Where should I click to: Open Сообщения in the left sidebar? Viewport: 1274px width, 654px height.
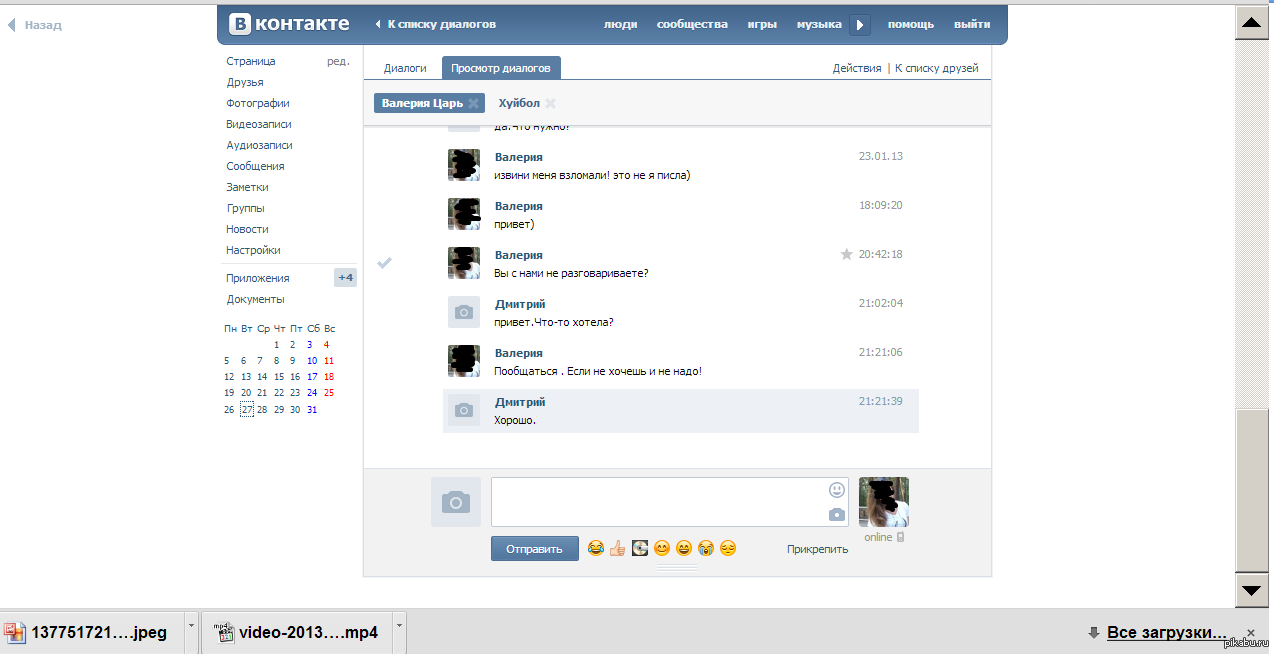point(255,166)
